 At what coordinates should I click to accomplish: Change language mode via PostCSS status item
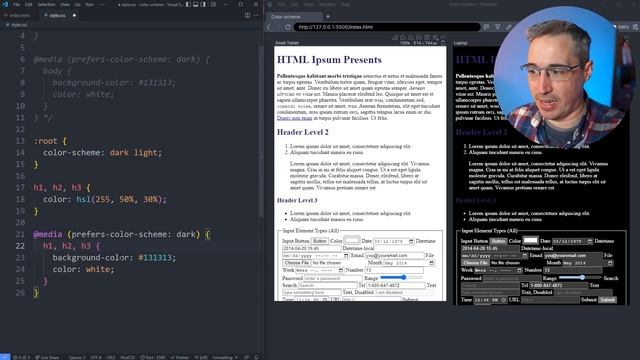coord(128,357)
